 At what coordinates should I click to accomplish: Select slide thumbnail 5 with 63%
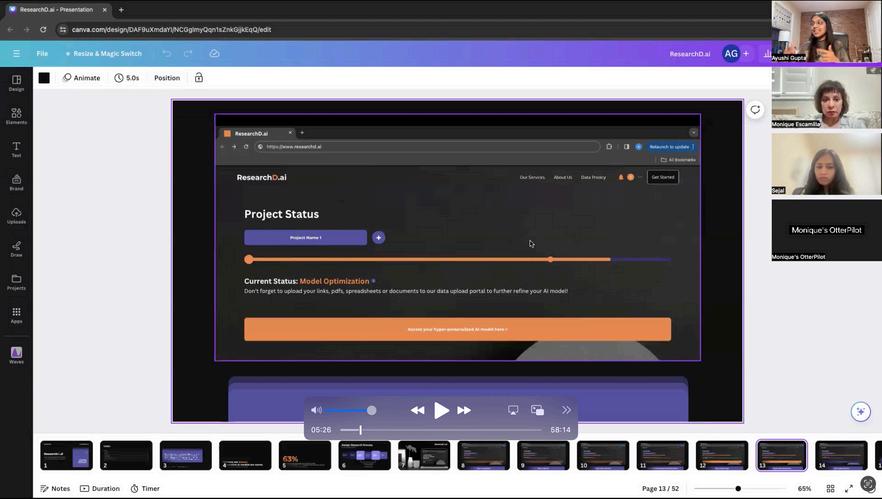[x=305, y=455]
